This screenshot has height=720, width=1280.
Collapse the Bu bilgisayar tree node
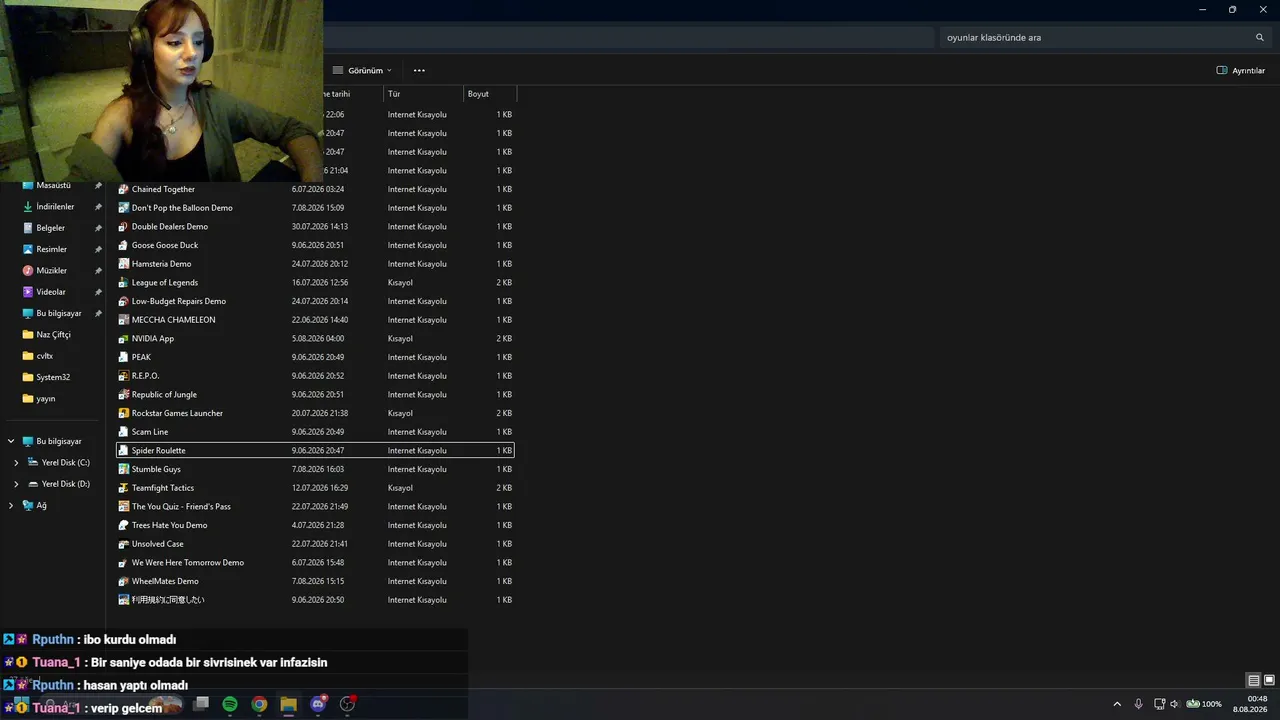11,441
